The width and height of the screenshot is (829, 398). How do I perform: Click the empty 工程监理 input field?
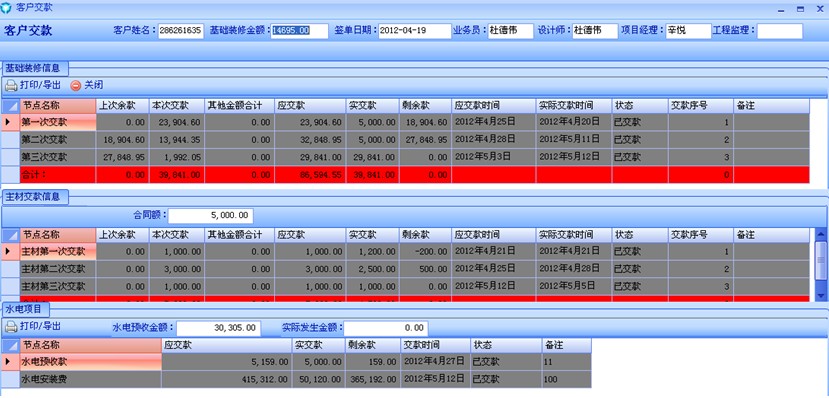[x=780, y=31]
